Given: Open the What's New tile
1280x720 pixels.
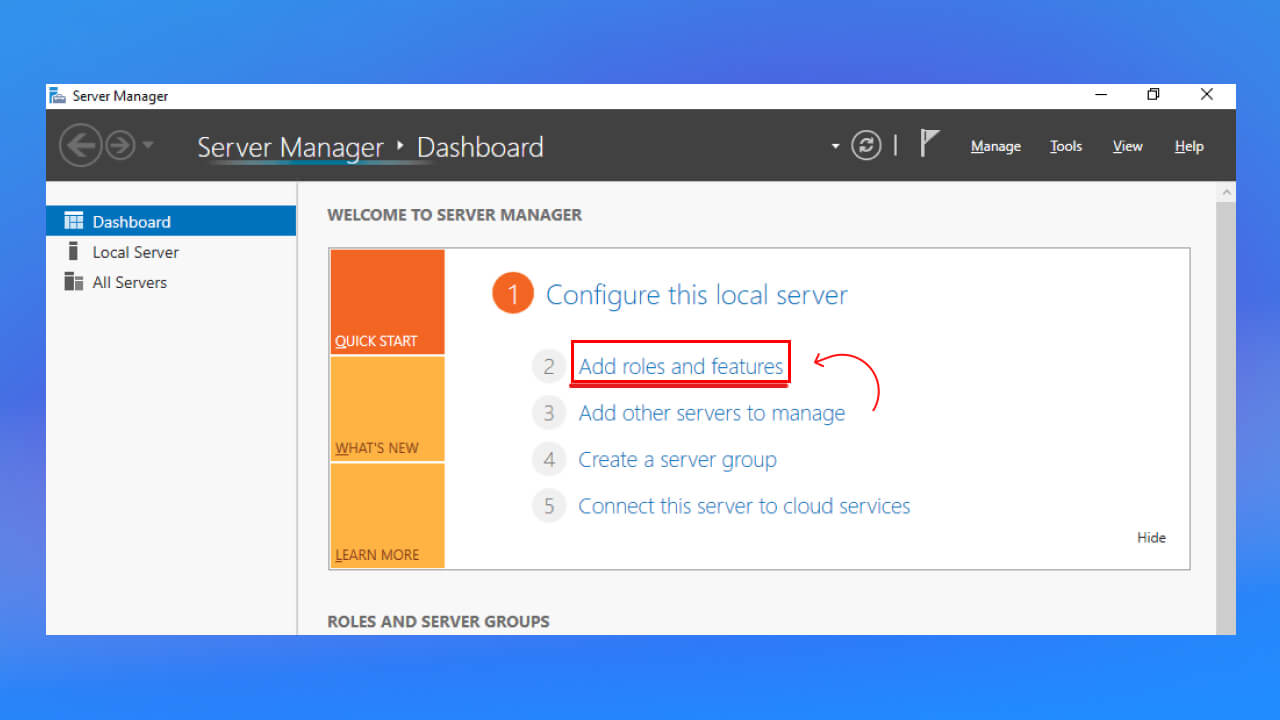Looking at the screenshot, I should pos(387,409).
